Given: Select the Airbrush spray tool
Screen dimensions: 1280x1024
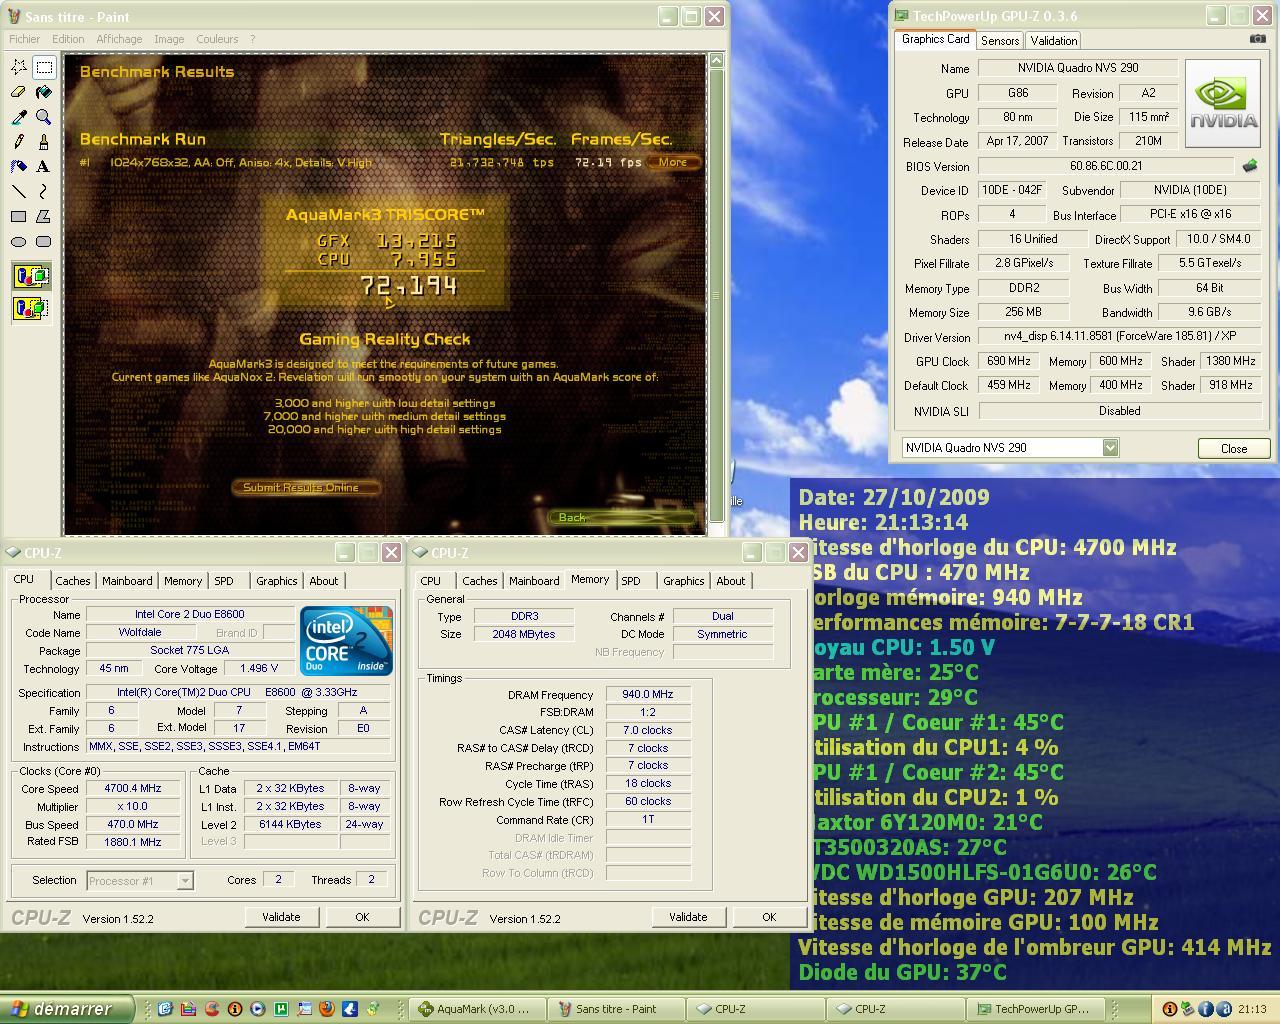Looking at the screenshot, I should pyautogui.click(x=19, y=166).
